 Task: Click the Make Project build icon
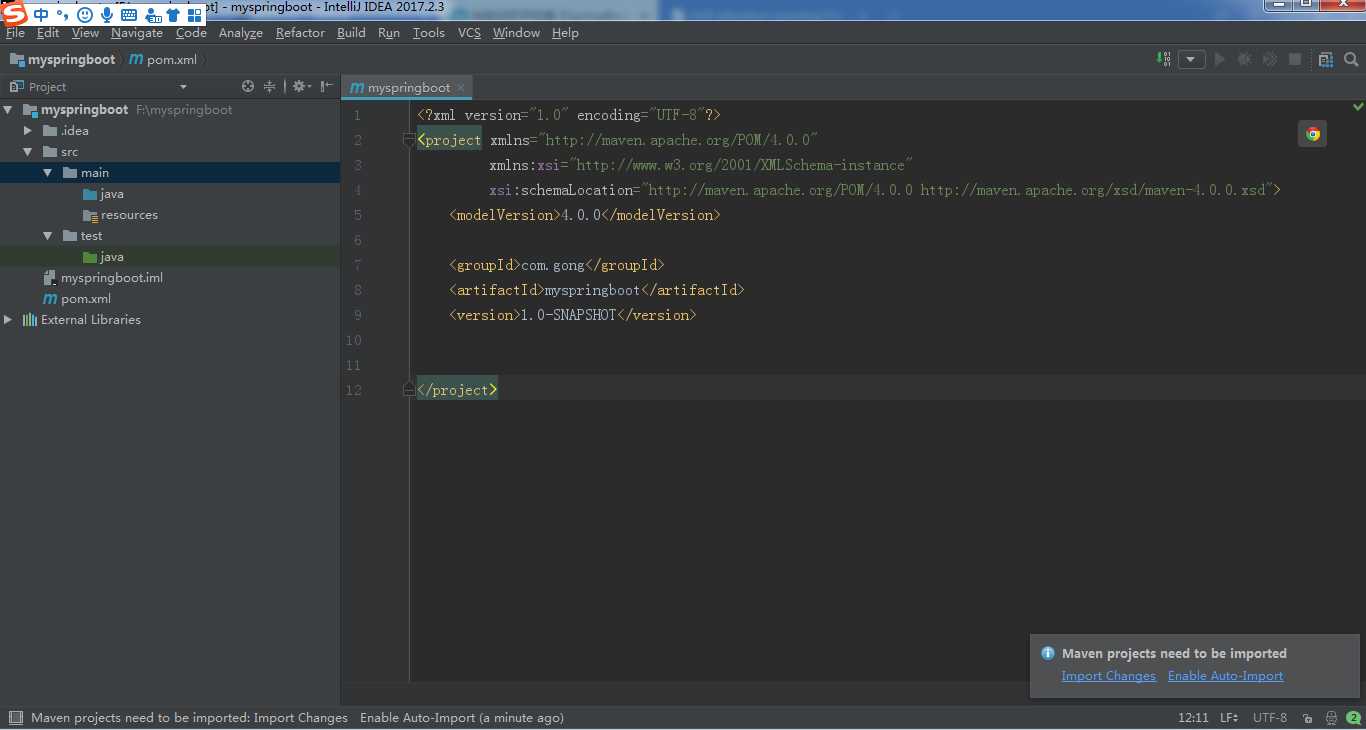pos(1164,59)
